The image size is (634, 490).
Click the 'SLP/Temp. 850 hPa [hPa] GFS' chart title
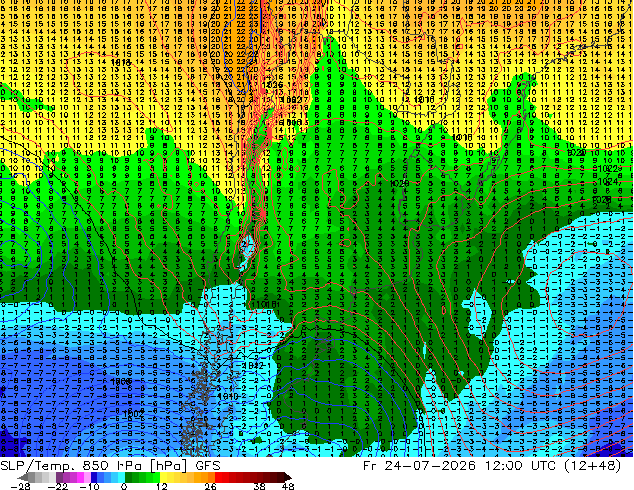pyautogui.click(x=110, y=465)
